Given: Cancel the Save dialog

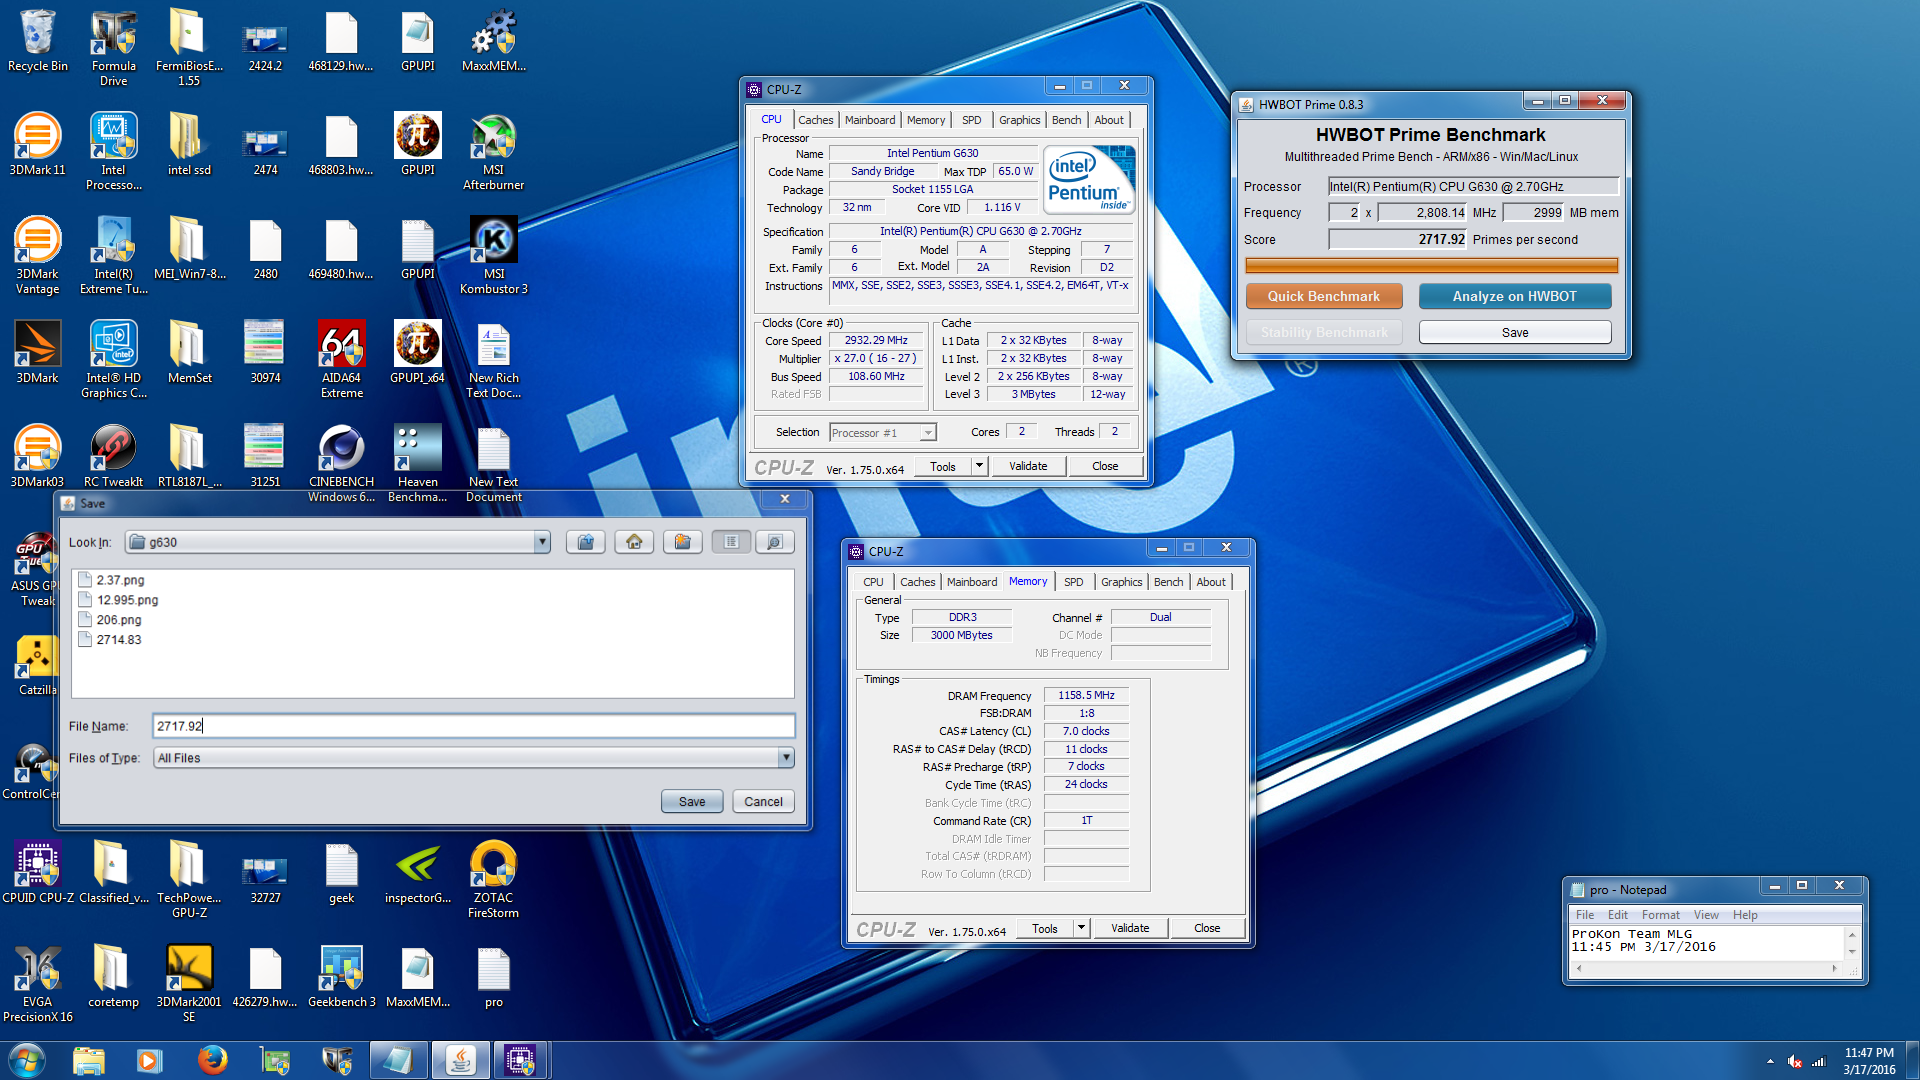Looking at the screenshot, I should pos(763,802).
